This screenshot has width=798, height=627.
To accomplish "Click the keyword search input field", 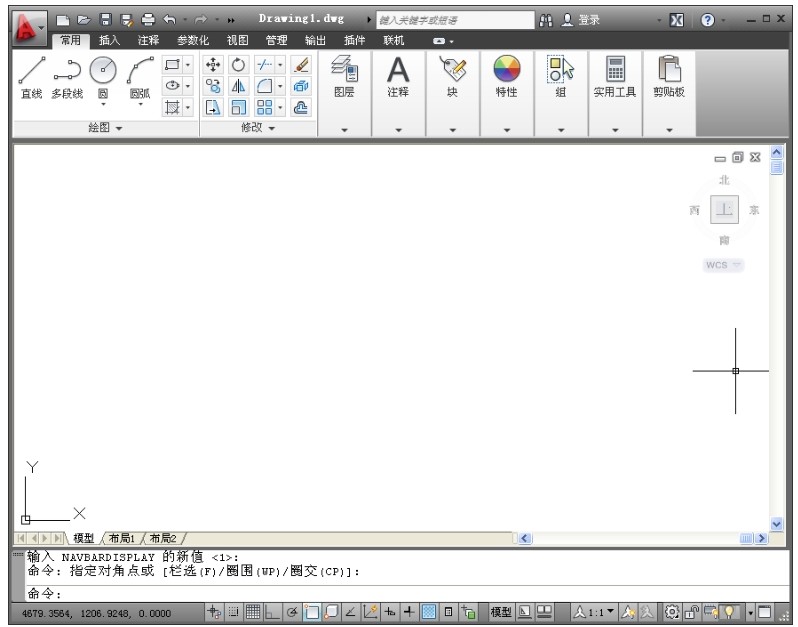I will click(454, 20).
